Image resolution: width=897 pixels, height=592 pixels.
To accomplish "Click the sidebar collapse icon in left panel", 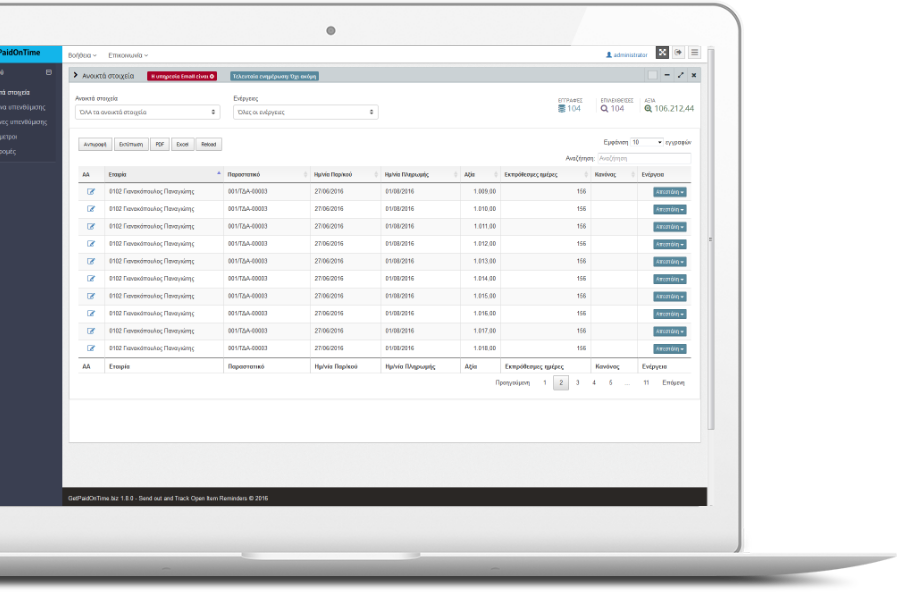I will tap(49, 73).
